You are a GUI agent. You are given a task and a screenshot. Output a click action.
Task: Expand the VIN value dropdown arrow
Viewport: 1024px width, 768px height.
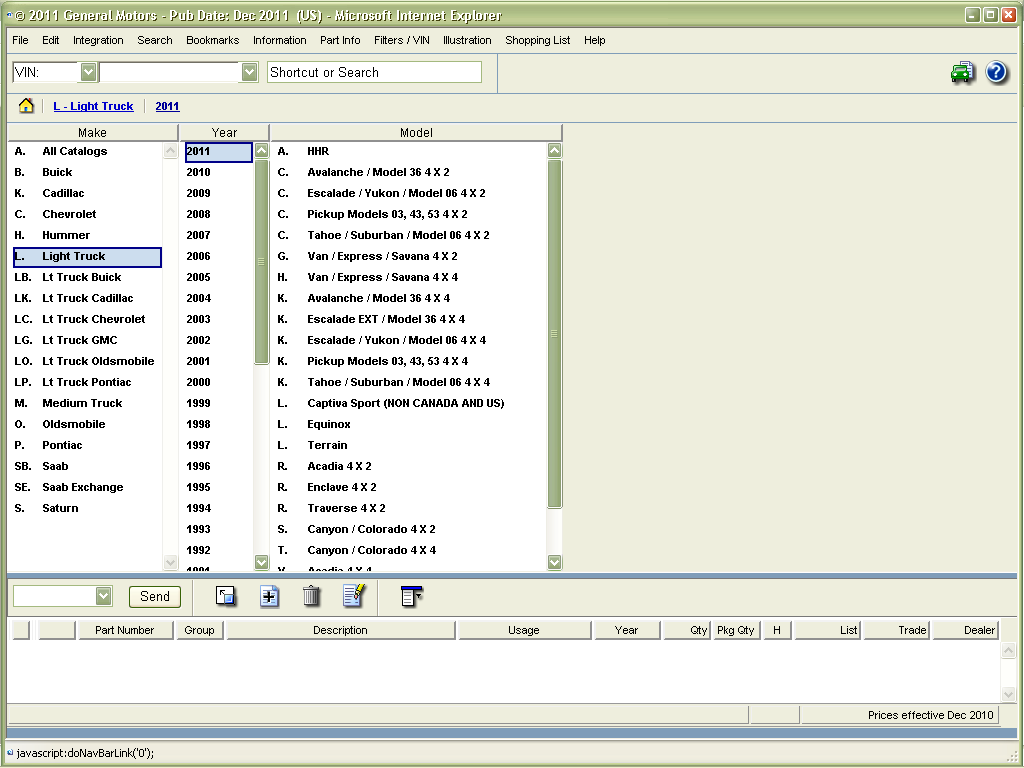249,72
